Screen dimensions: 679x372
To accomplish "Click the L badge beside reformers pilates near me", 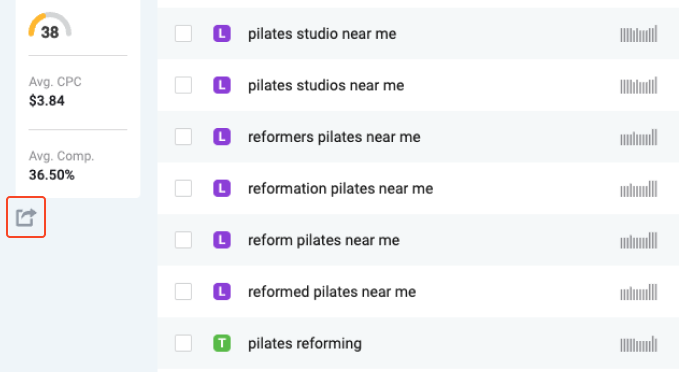I will pyautogui.click(x=222, y=137).
